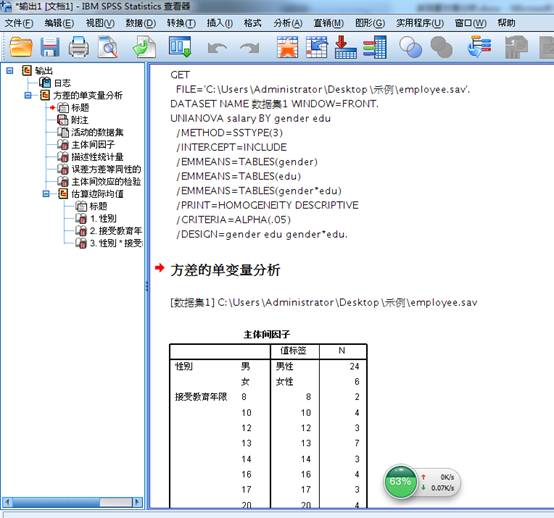
Task: Click the Open file folder icon
Action: coord(21,47)
